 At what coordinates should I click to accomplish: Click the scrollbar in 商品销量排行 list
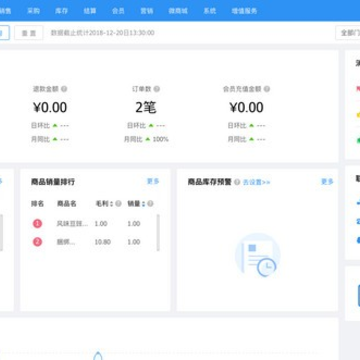[x=158, y=233]
